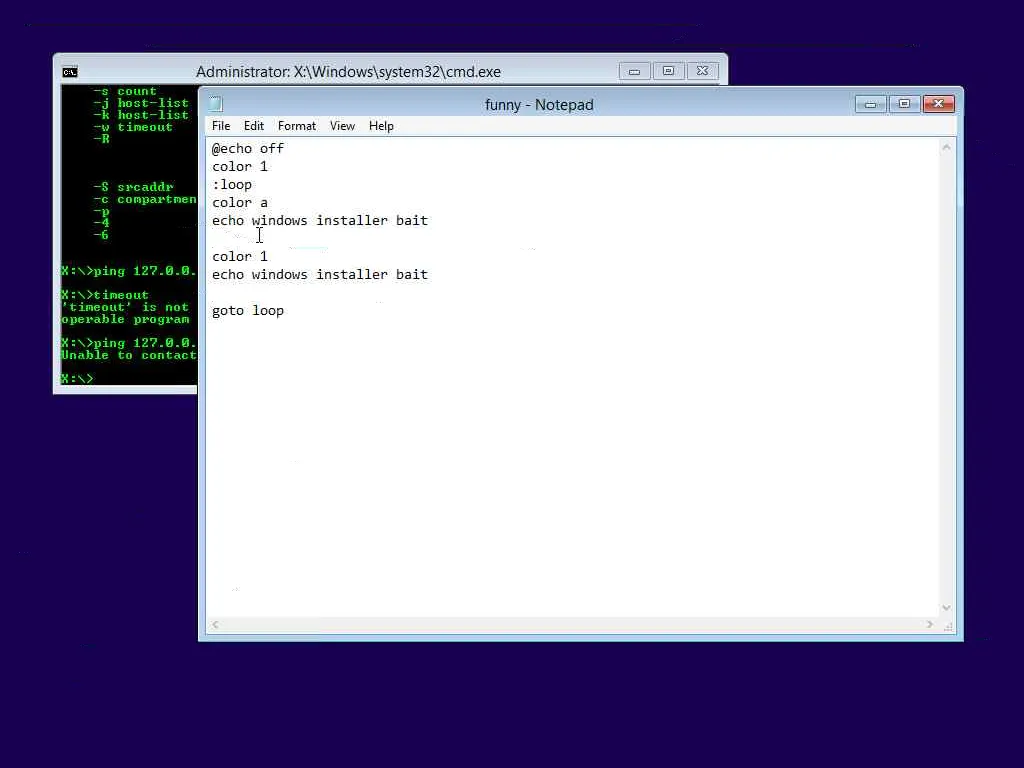Screen dimensions: 1024x768
Task: Click the Notepad window resize grip
Action: pyautogui.click(x=948, y=626)
